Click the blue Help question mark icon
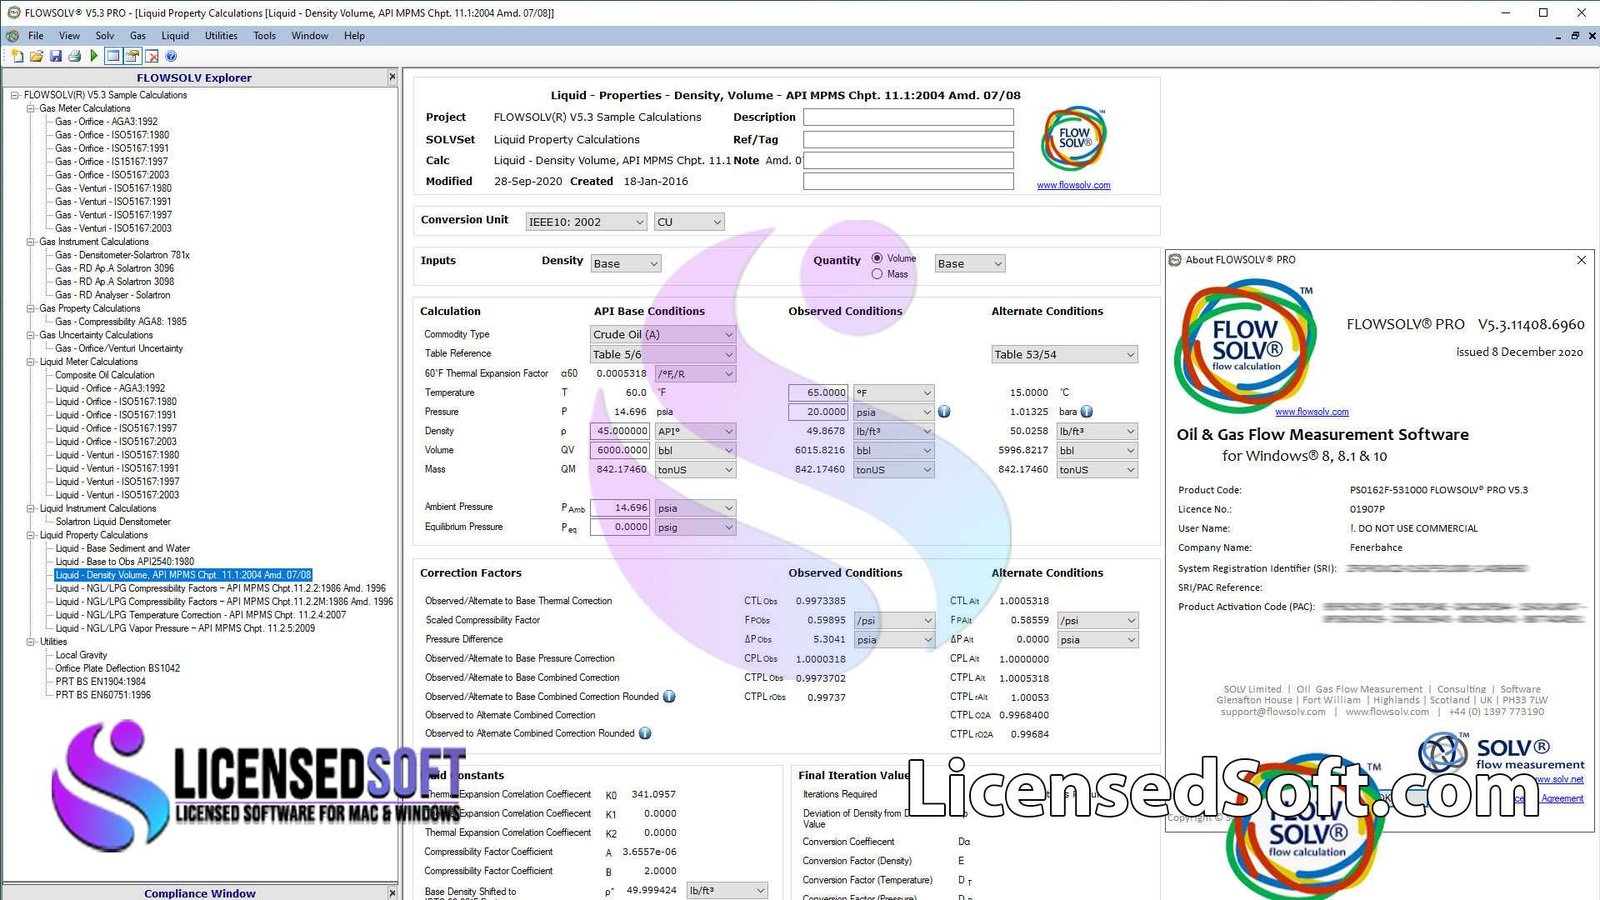This screenshot has width=1600, height=900. pos(171,56)
